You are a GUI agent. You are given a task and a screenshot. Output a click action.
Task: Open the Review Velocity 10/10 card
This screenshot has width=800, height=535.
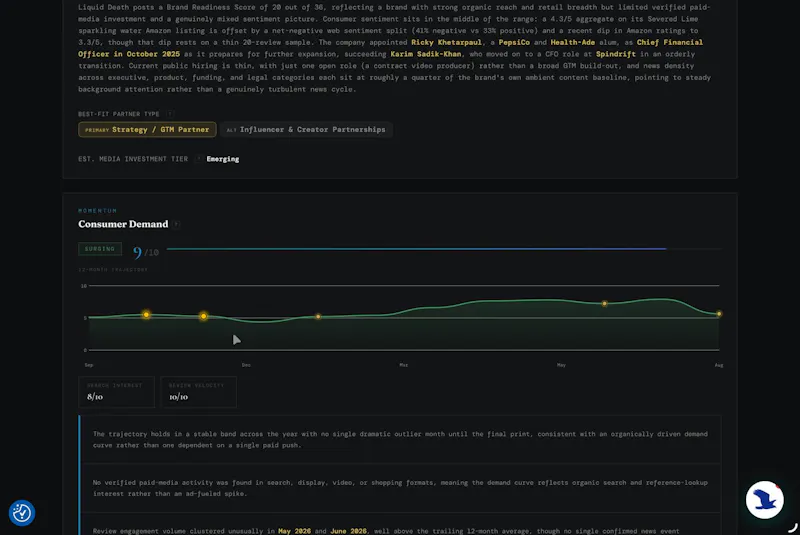tap(198, 392)
